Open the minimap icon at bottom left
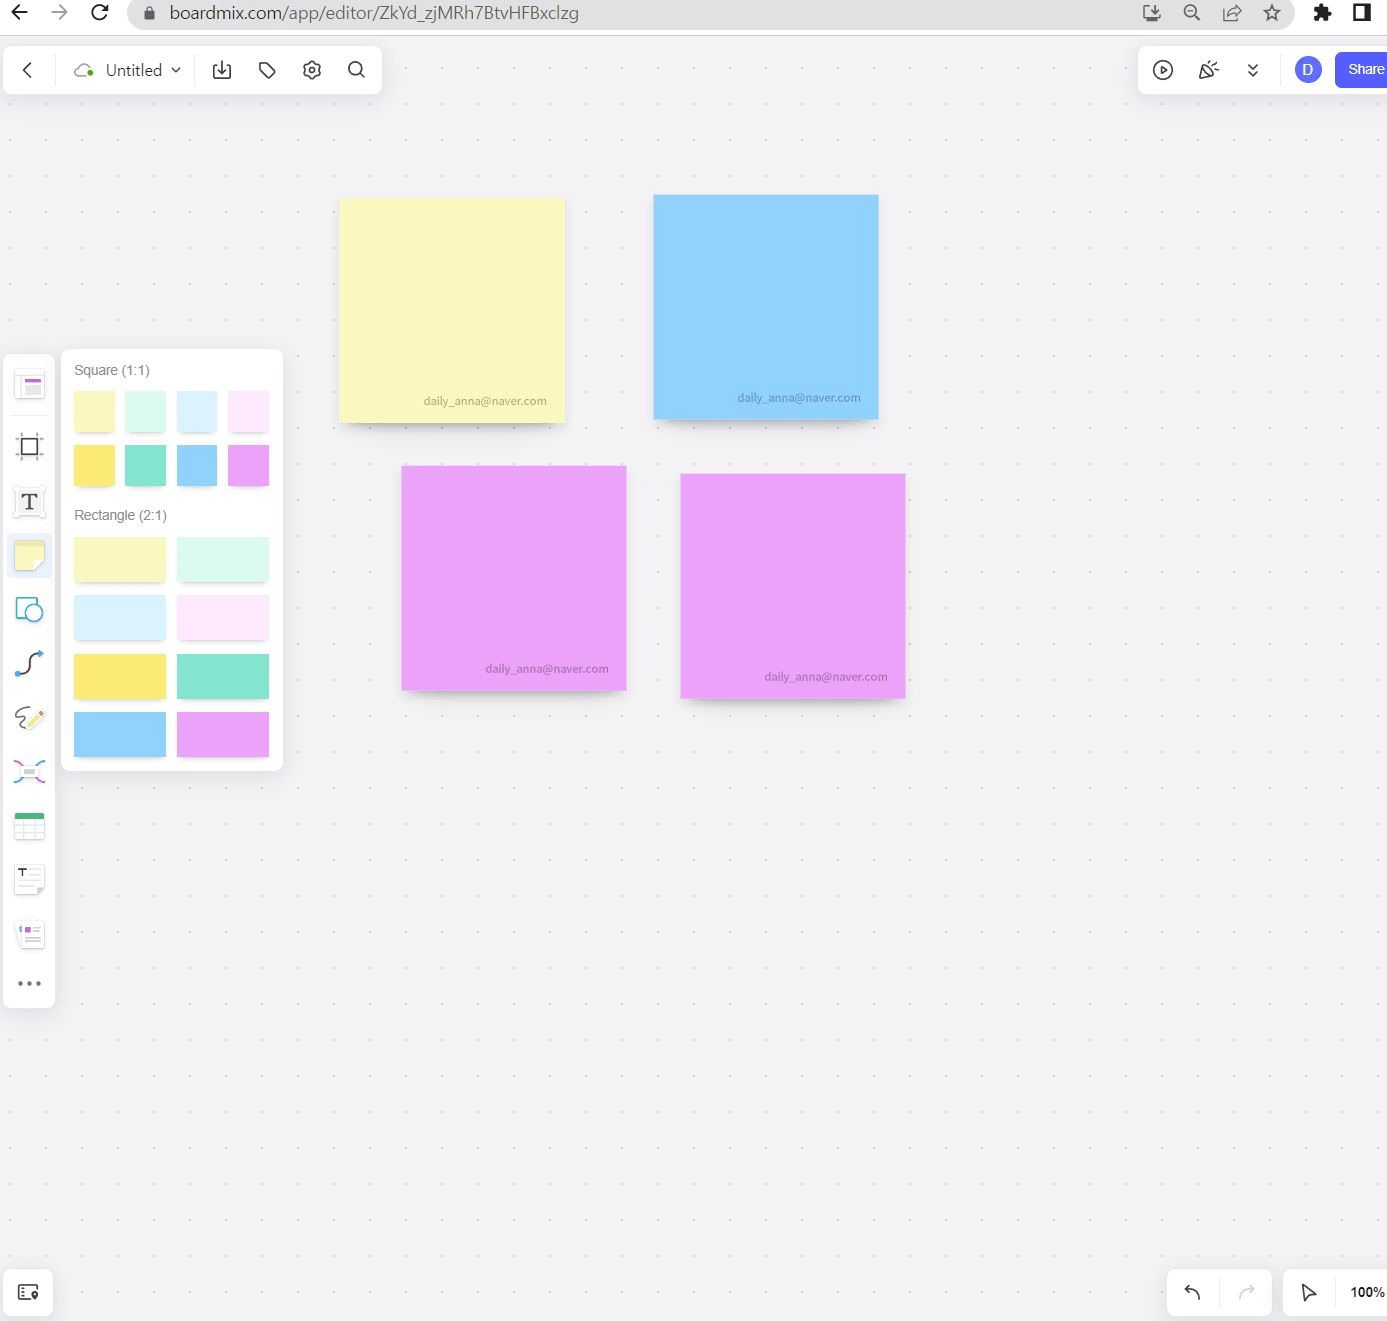 [x=28, y=1293]
